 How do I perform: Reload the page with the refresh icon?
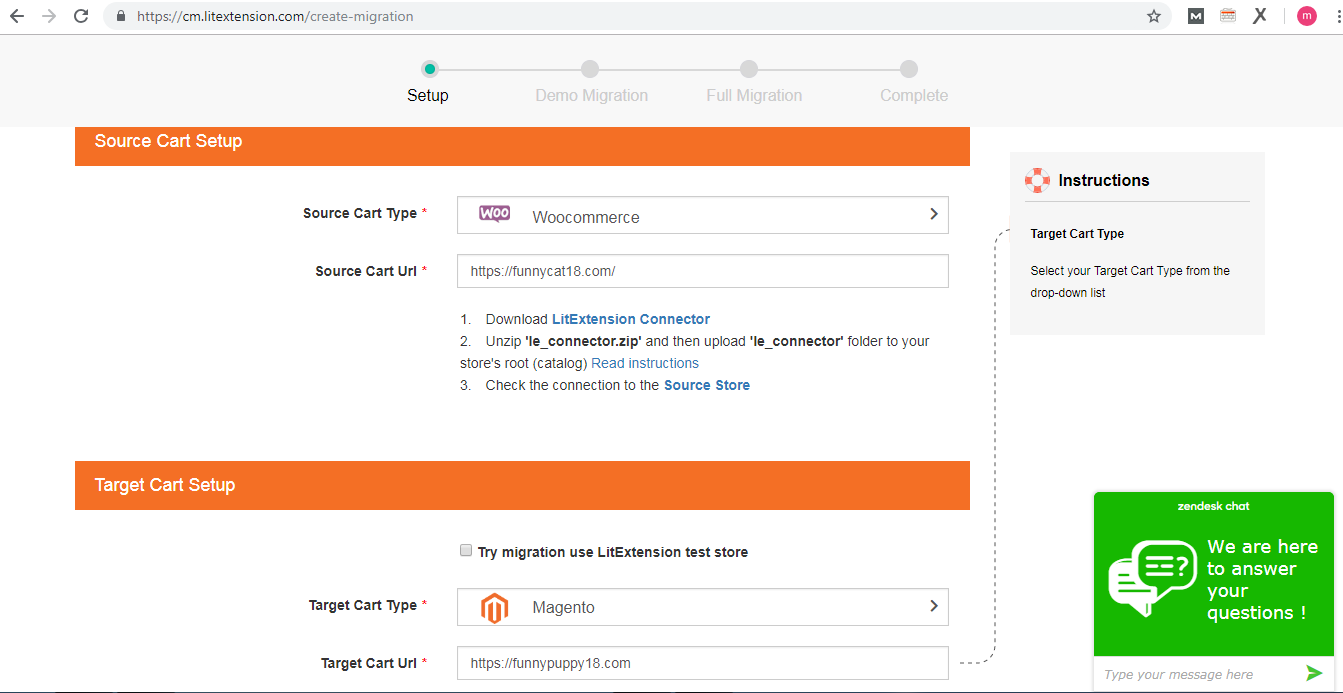81,16
